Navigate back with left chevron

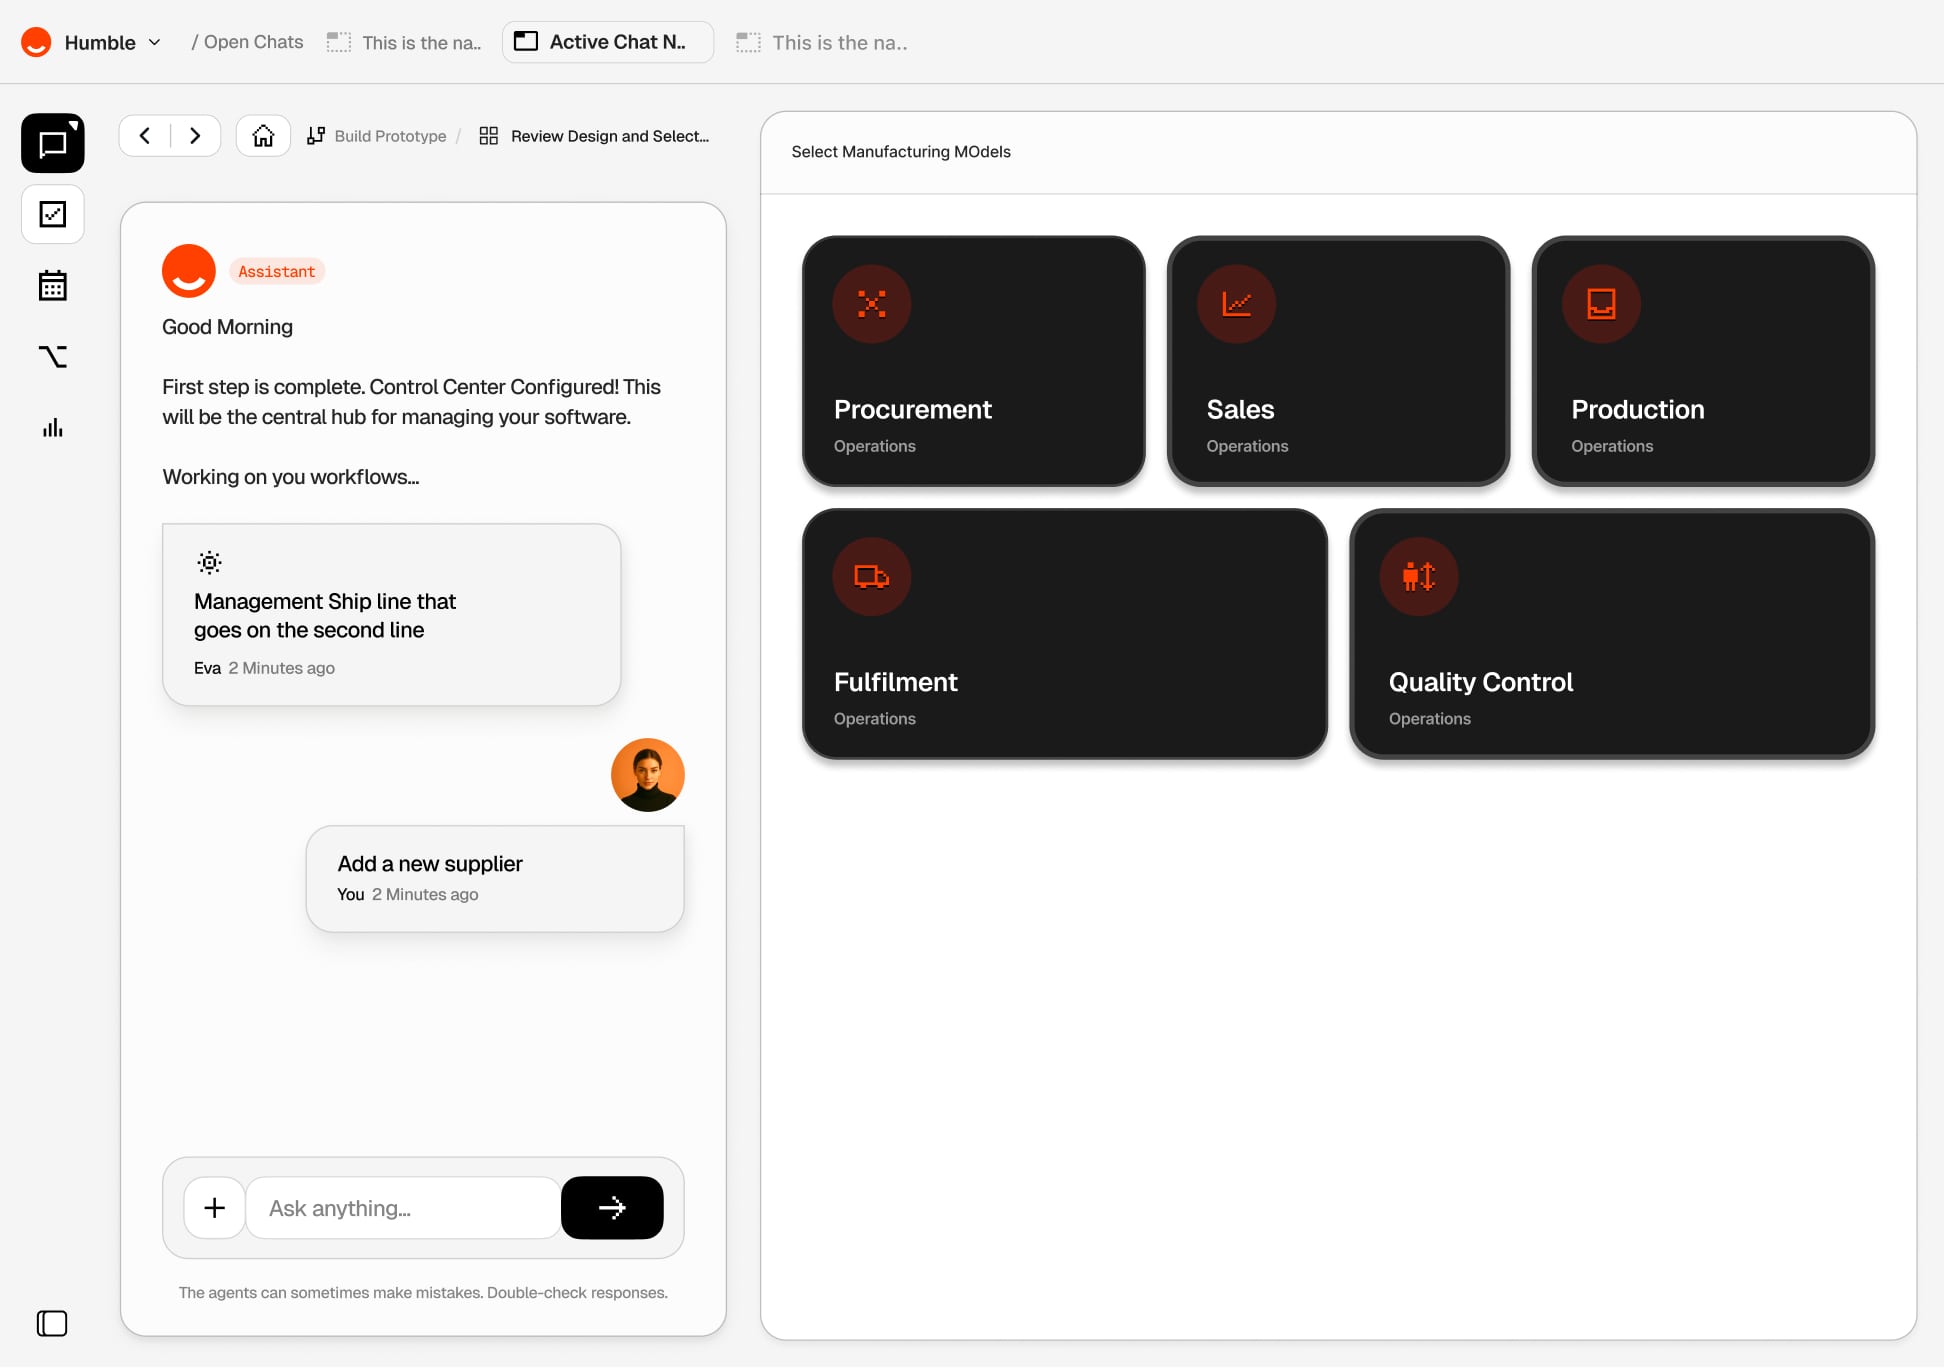pos(145,136)
